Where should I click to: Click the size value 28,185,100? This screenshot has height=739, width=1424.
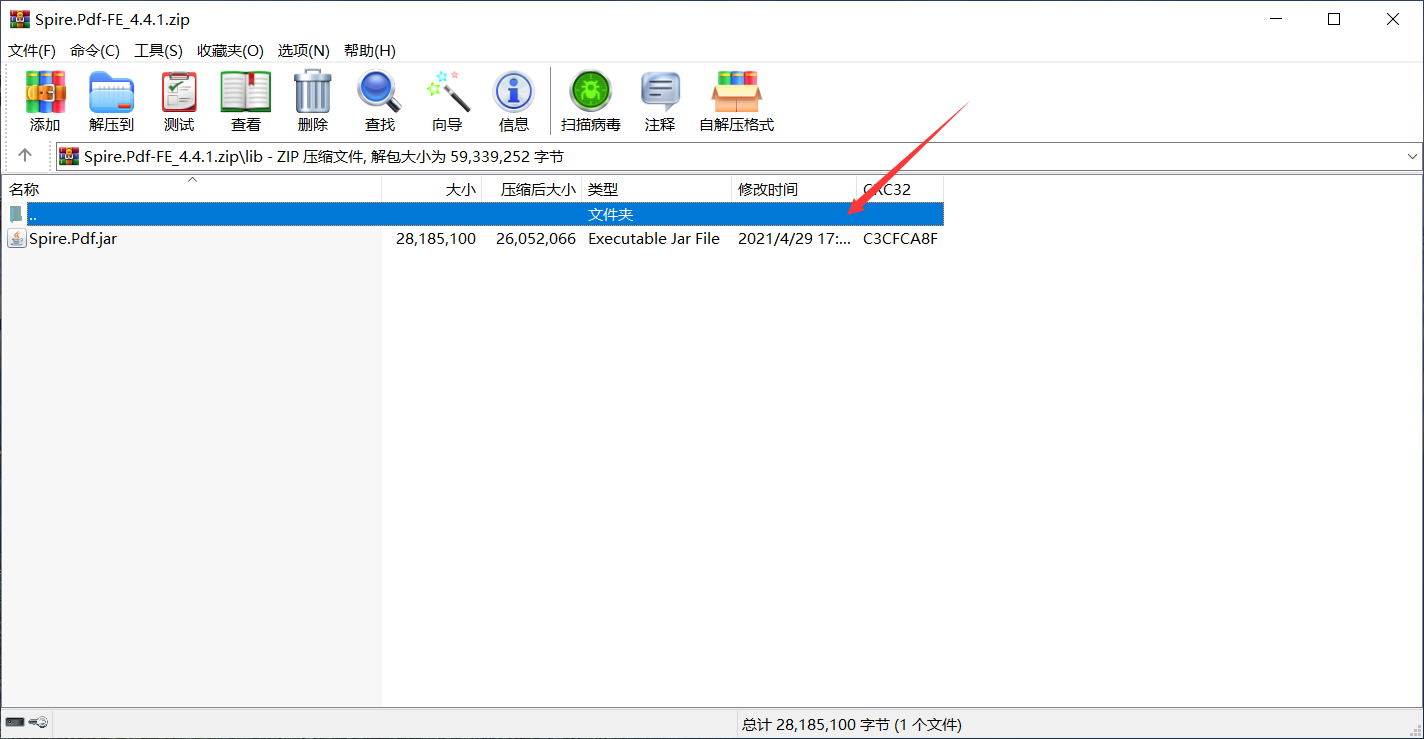tap(436, 239)
